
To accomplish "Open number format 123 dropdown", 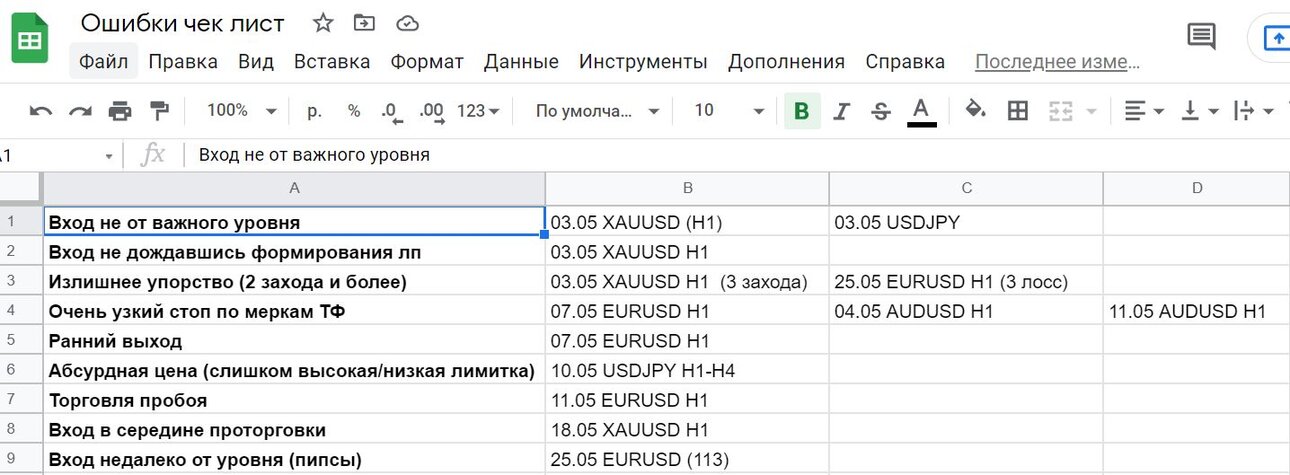I will coord(478,110).
